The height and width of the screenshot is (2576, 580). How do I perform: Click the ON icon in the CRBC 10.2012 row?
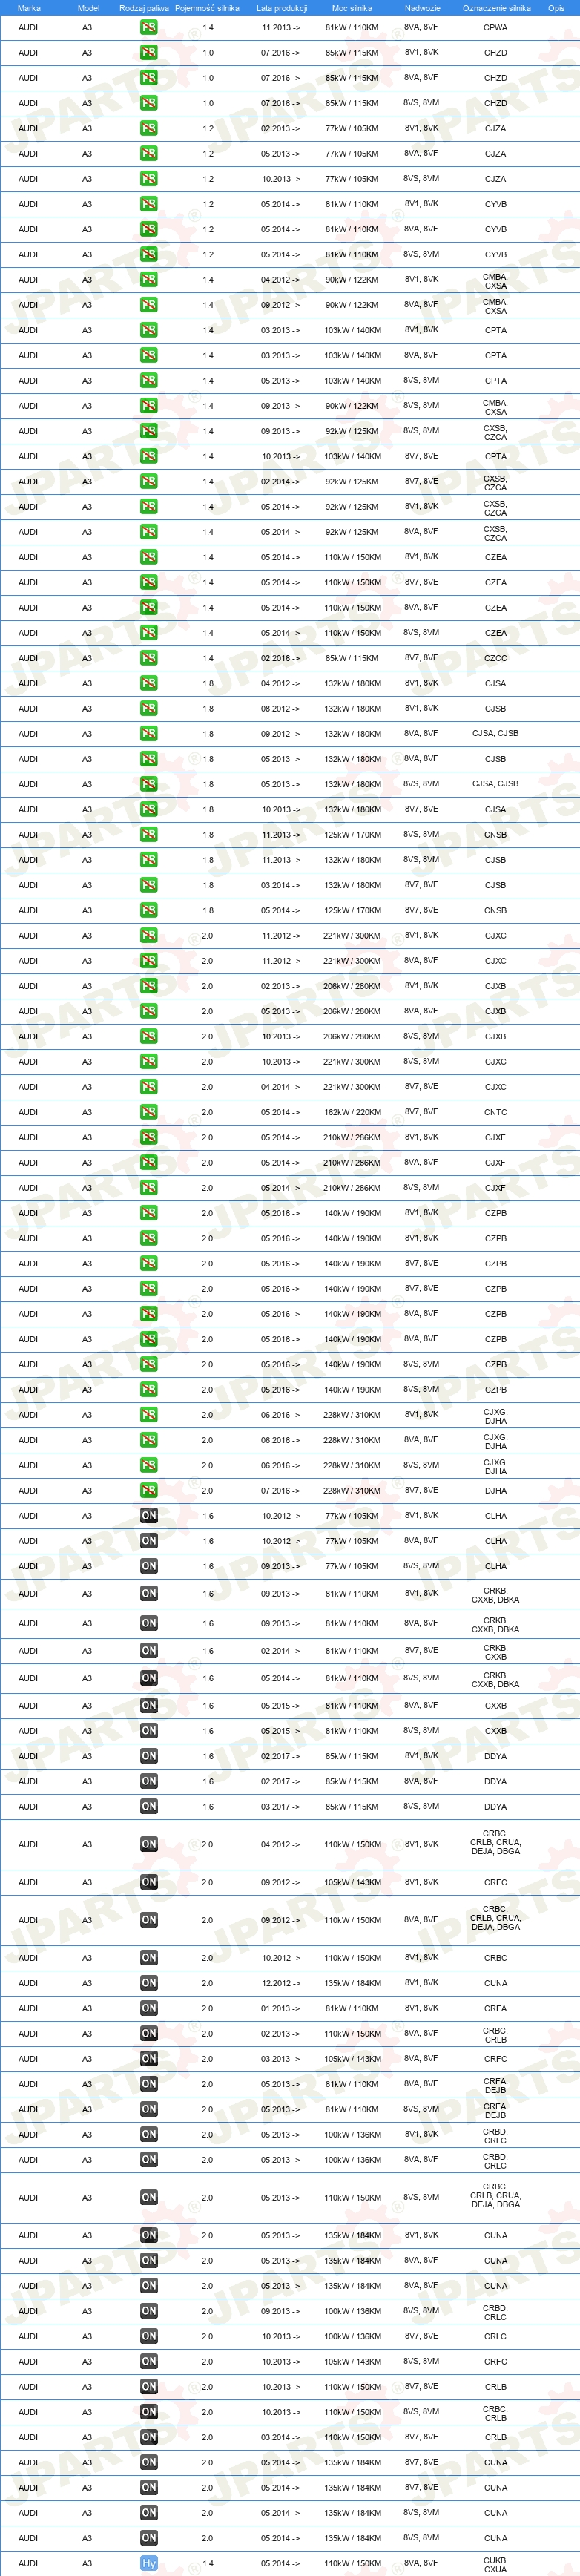pos(148,1958)
